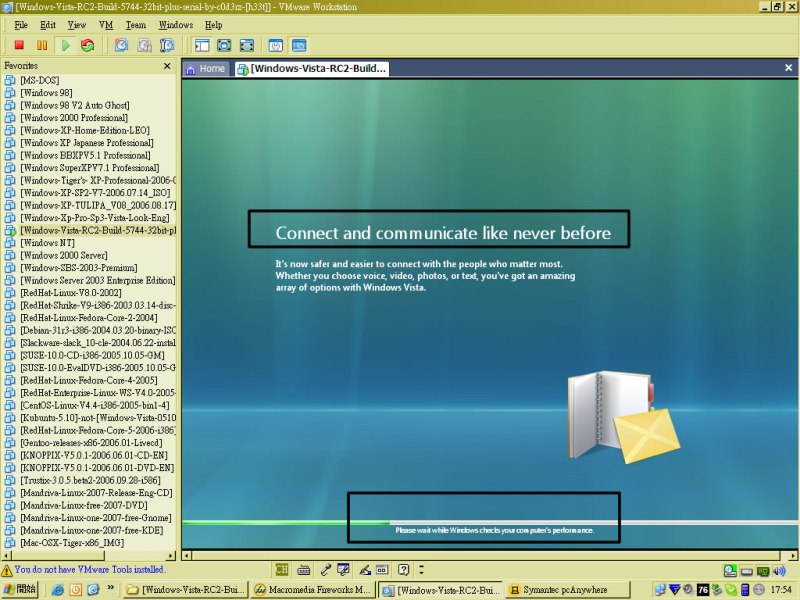Select [Mac-OSX-Tiger-x86_IMG] favorite

(72, 543)
